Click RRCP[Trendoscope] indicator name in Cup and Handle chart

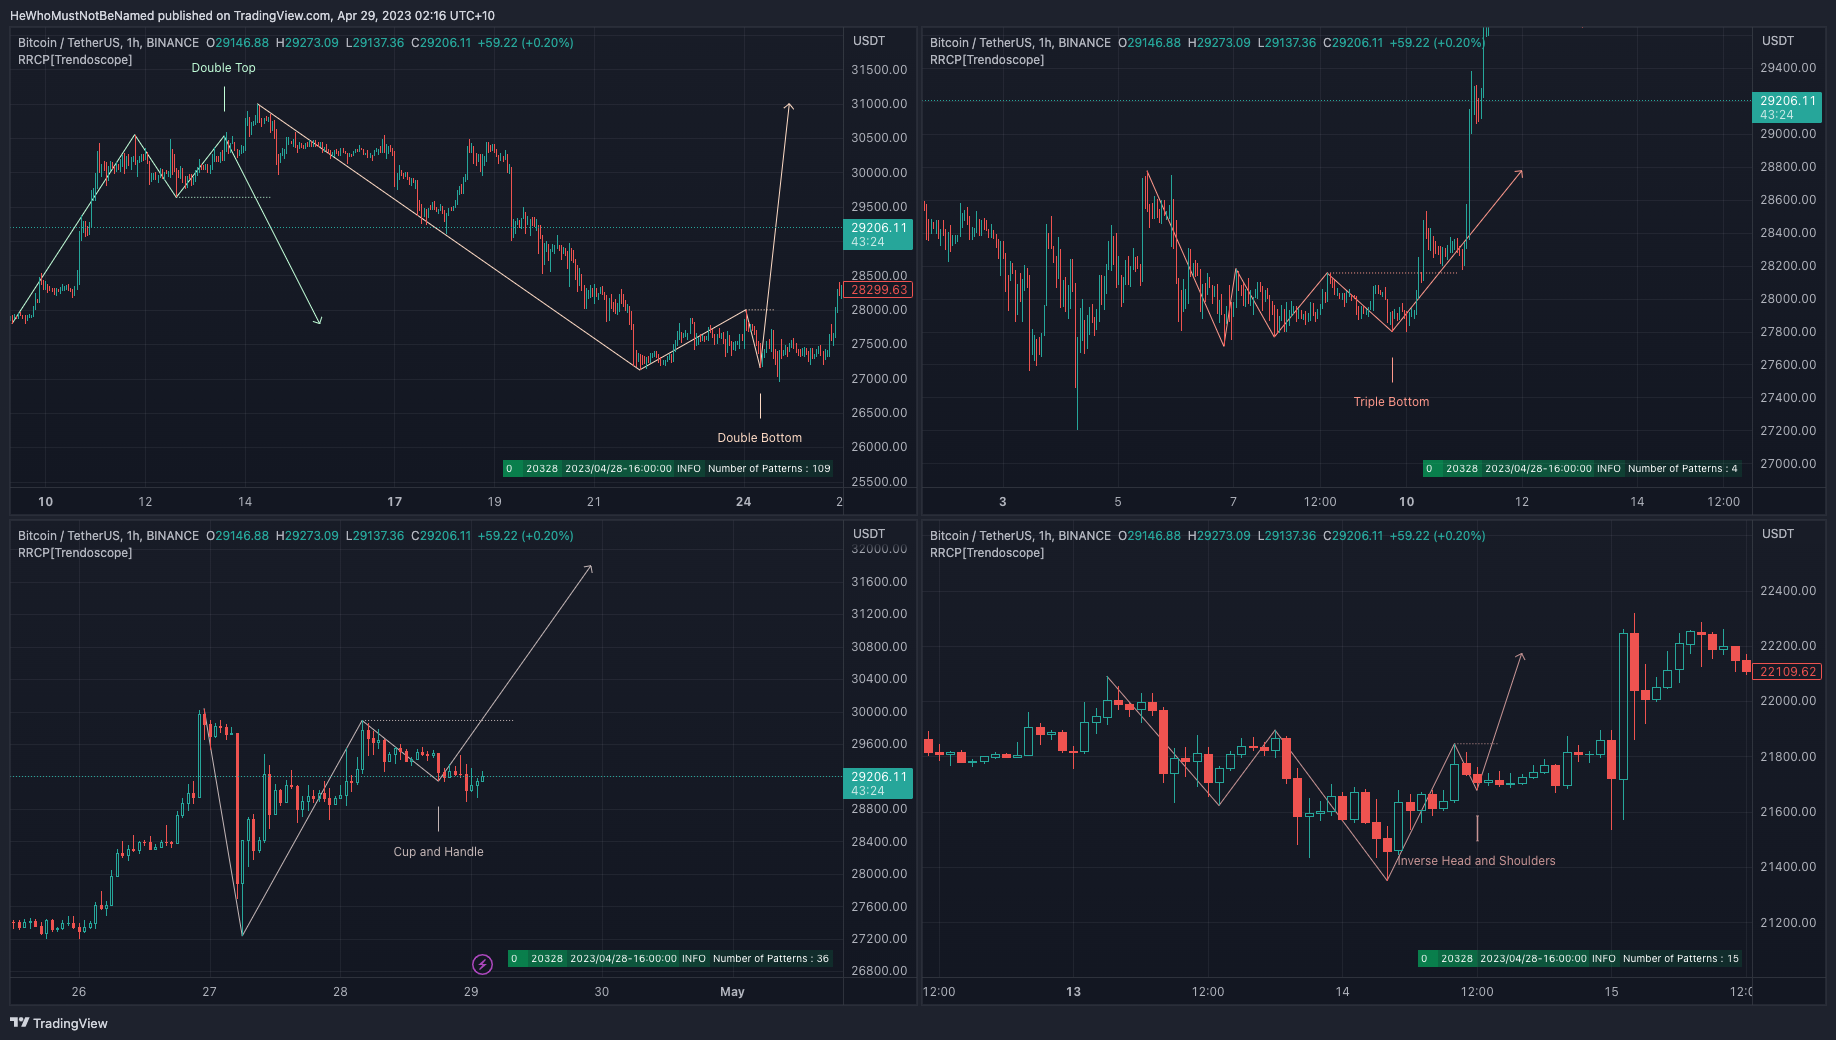[75, 553]
